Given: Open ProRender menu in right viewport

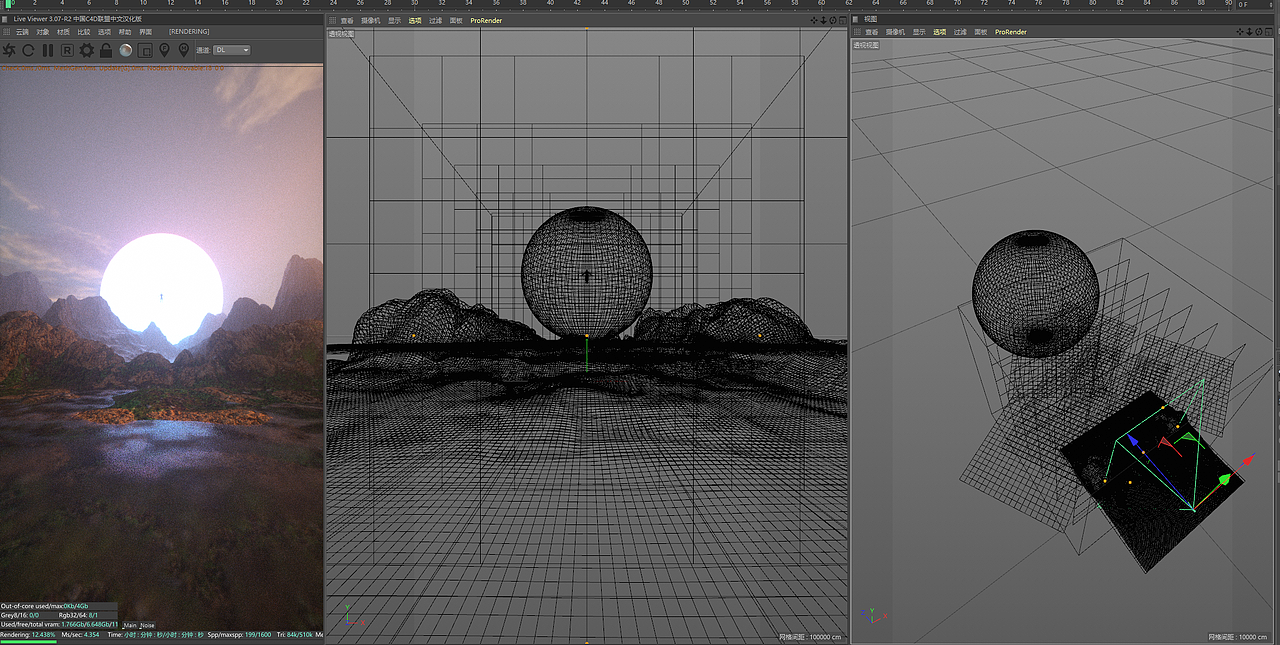Looking at the screenshot, I should (x=1011, y=32).
